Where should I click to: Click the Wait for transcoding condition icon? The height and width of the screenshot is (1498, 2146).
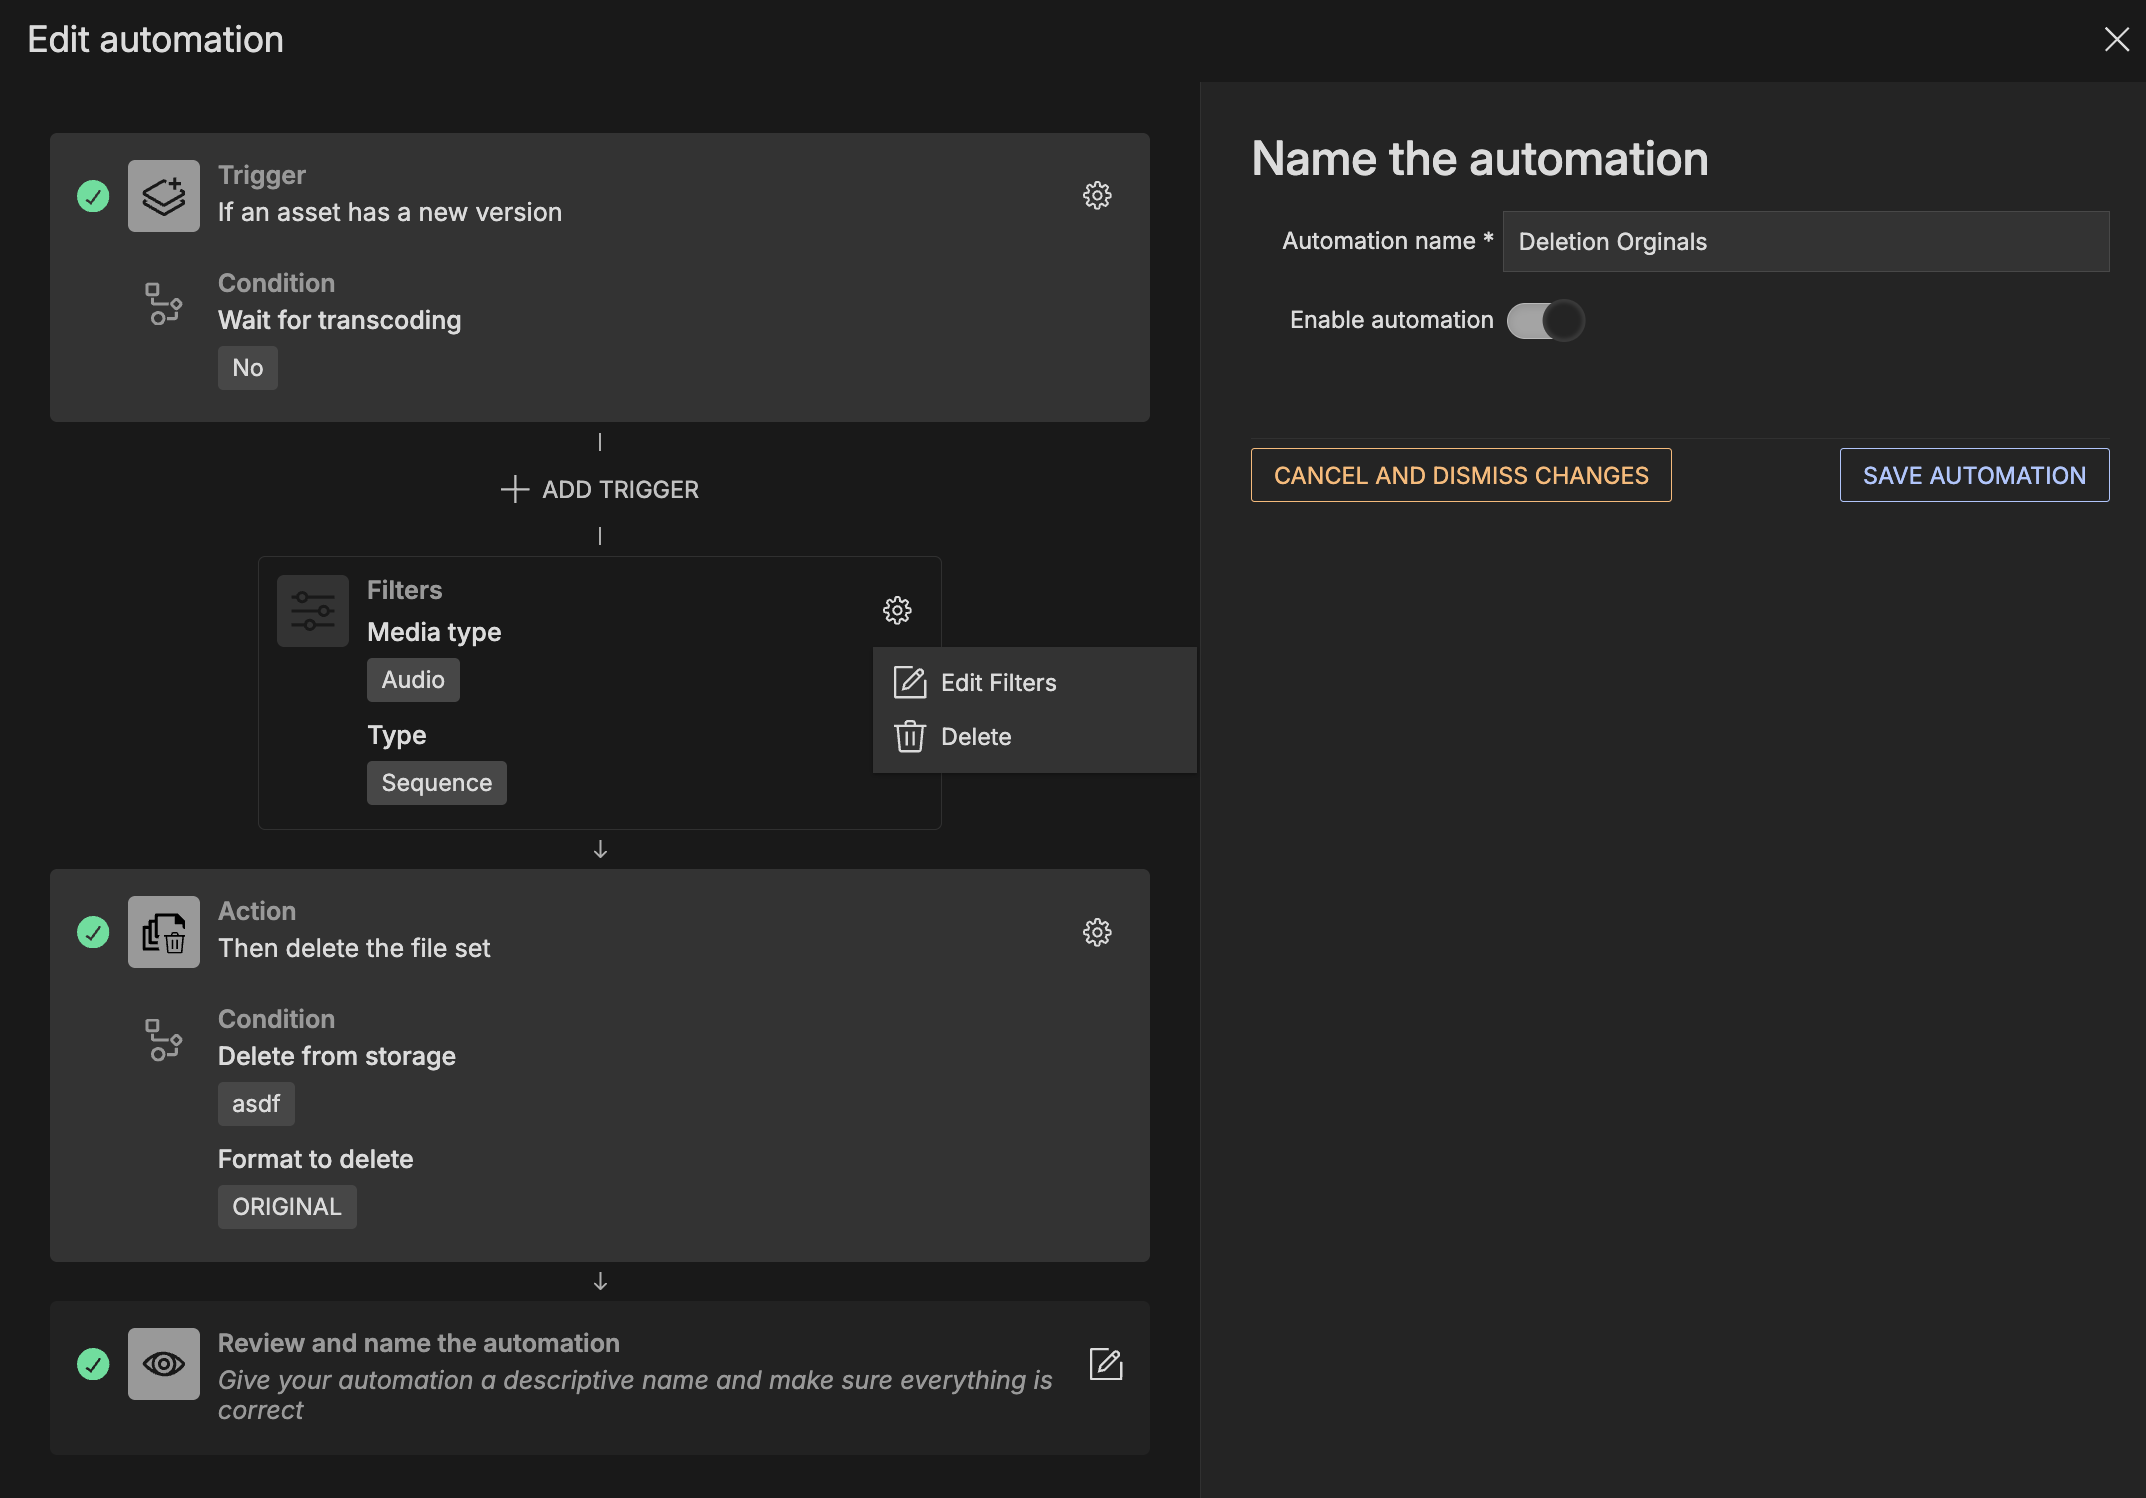tap(164, 304)
